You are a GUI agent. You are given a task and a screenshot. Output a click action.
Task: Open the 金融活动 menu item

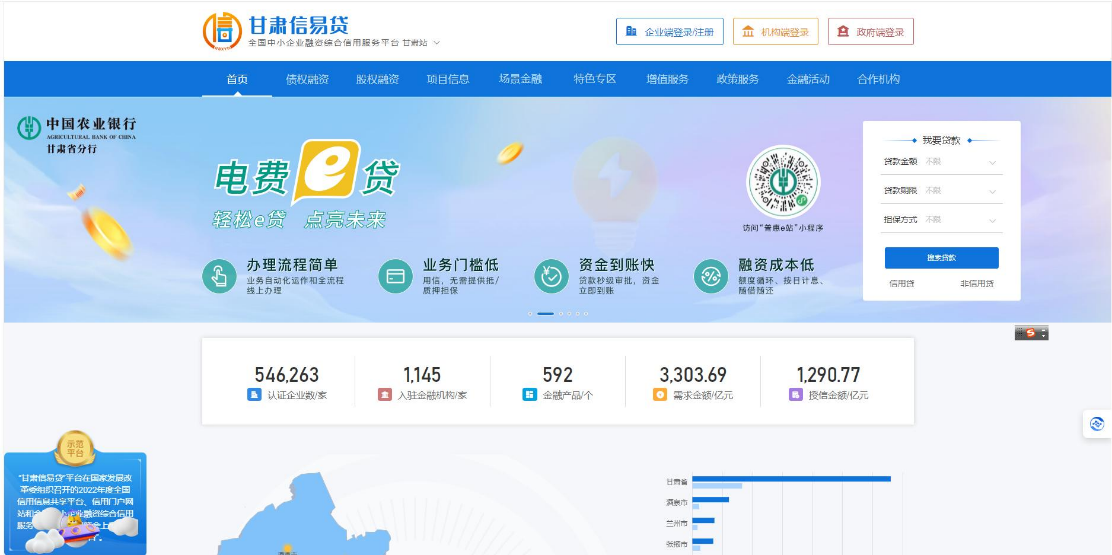pyautogui.click(x=808, y=79)
